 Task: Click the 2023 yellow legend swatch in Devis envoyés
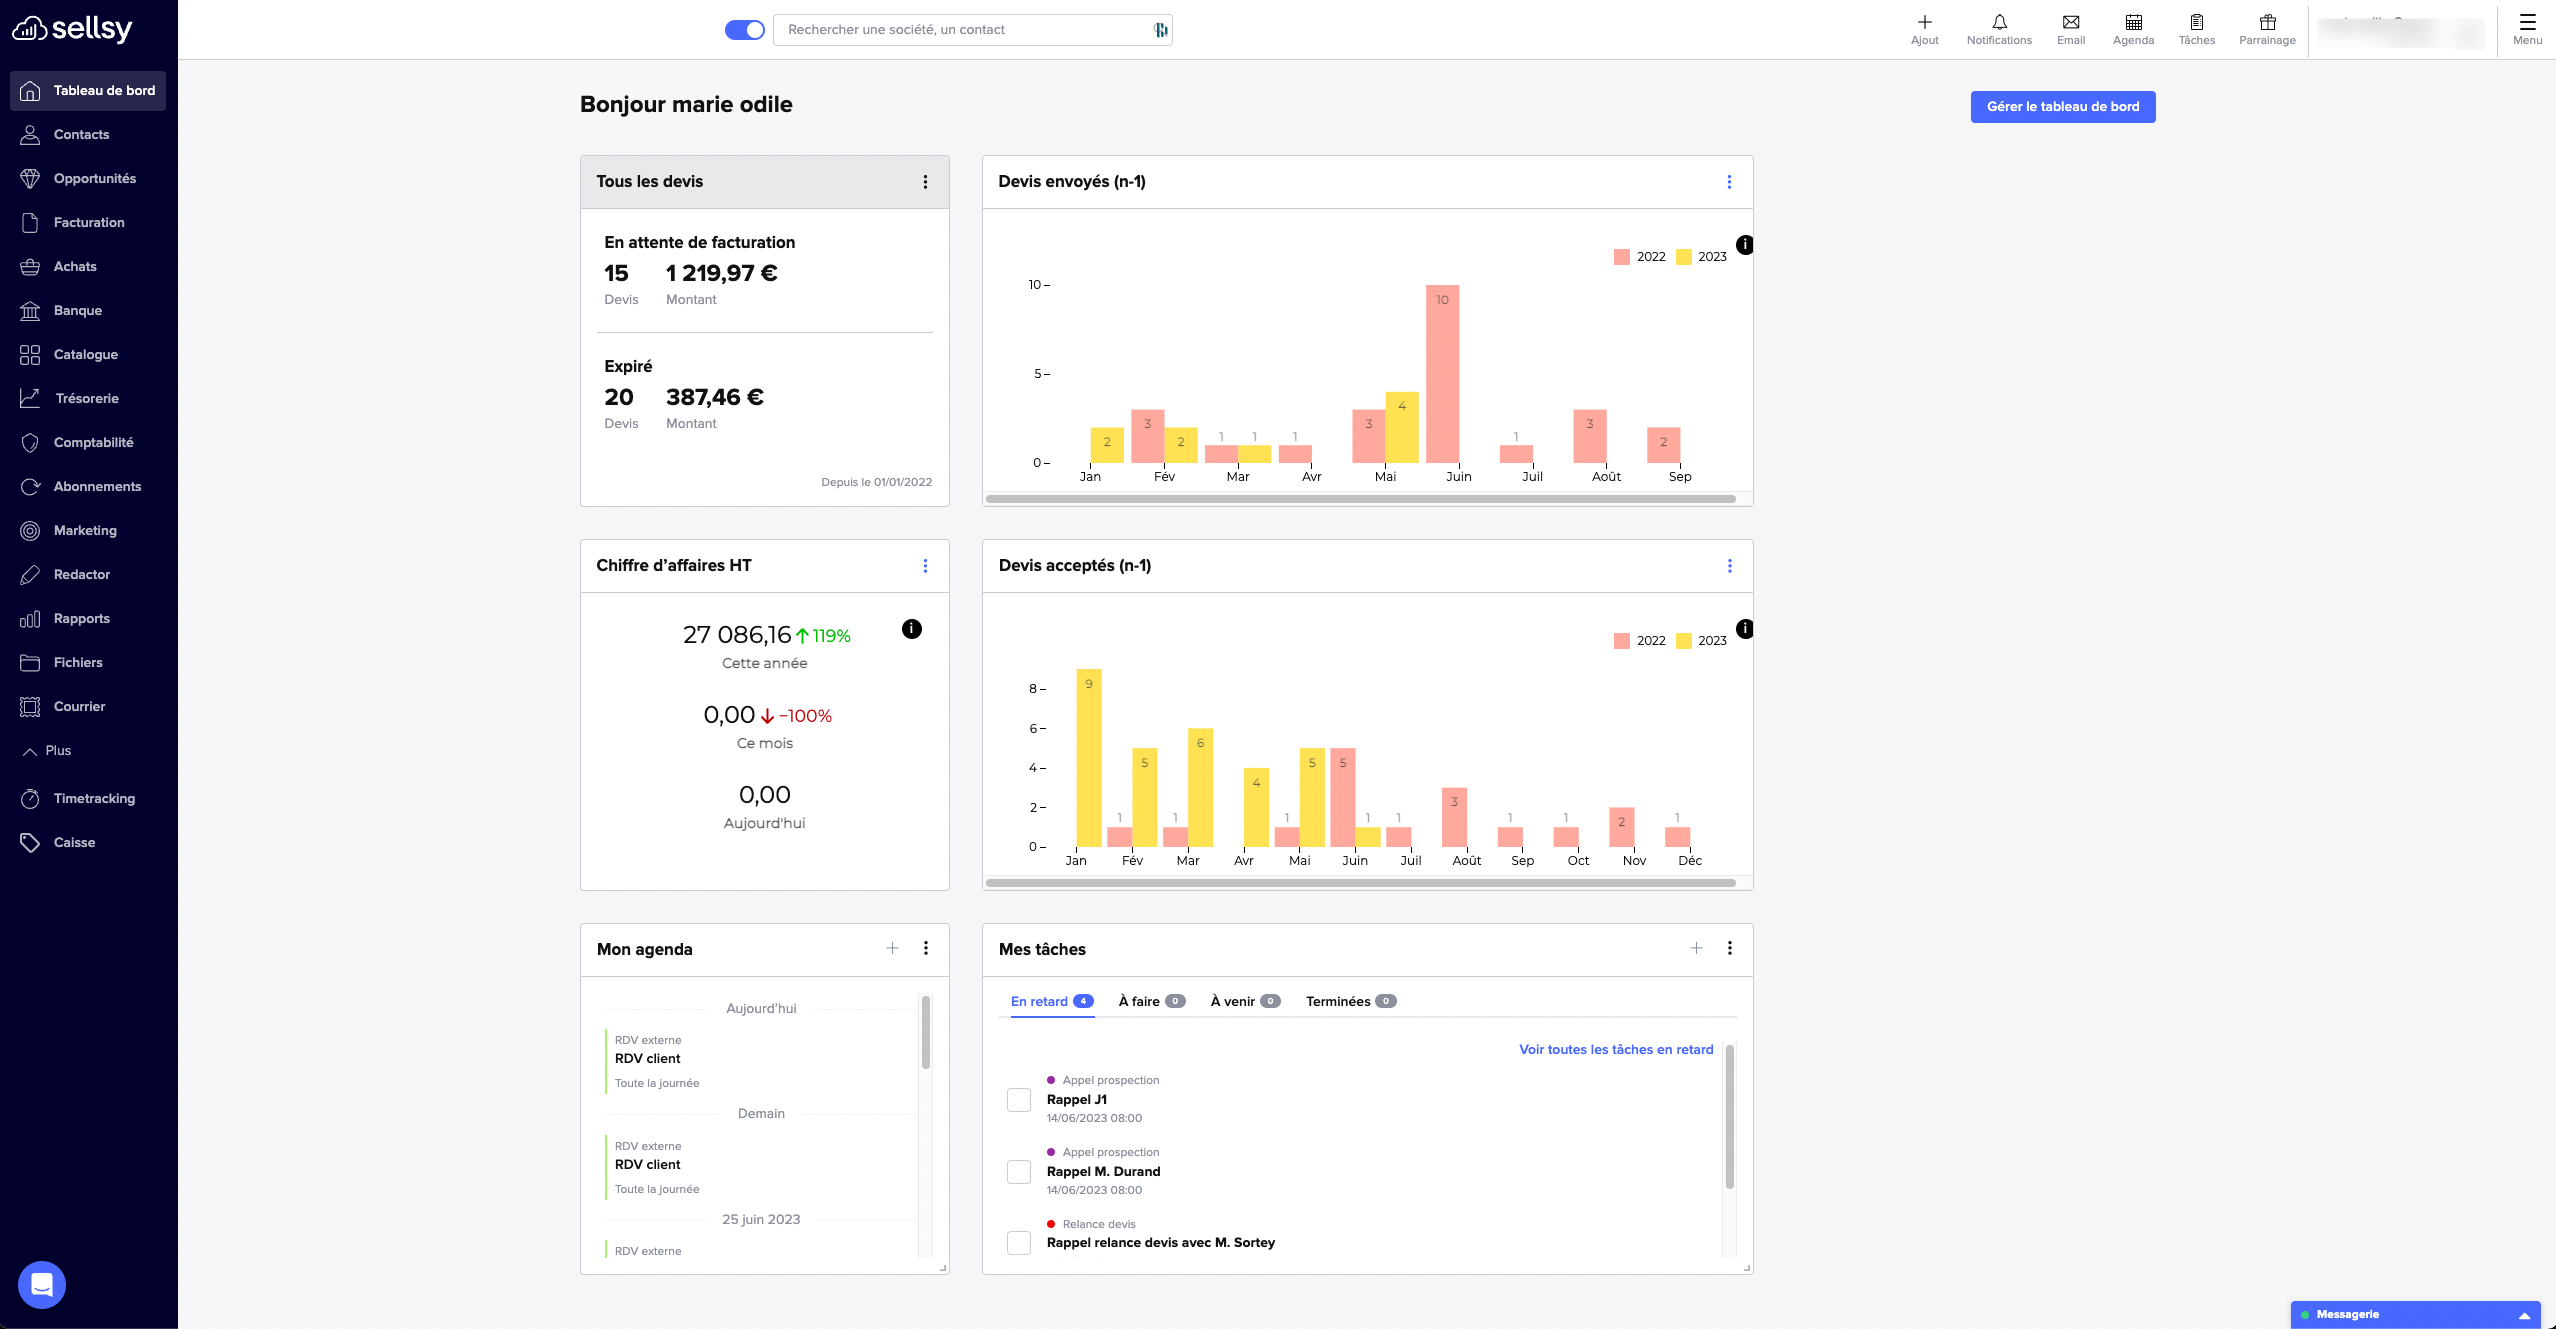tap(1684, 257)
